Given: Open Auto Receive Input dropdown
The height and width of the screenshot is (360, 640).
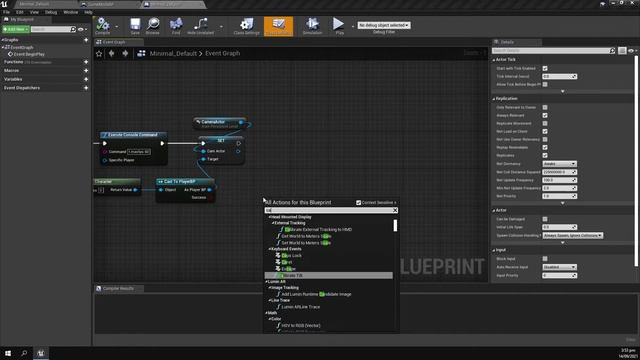Looking at the screenshot, I should click(559, 267).
